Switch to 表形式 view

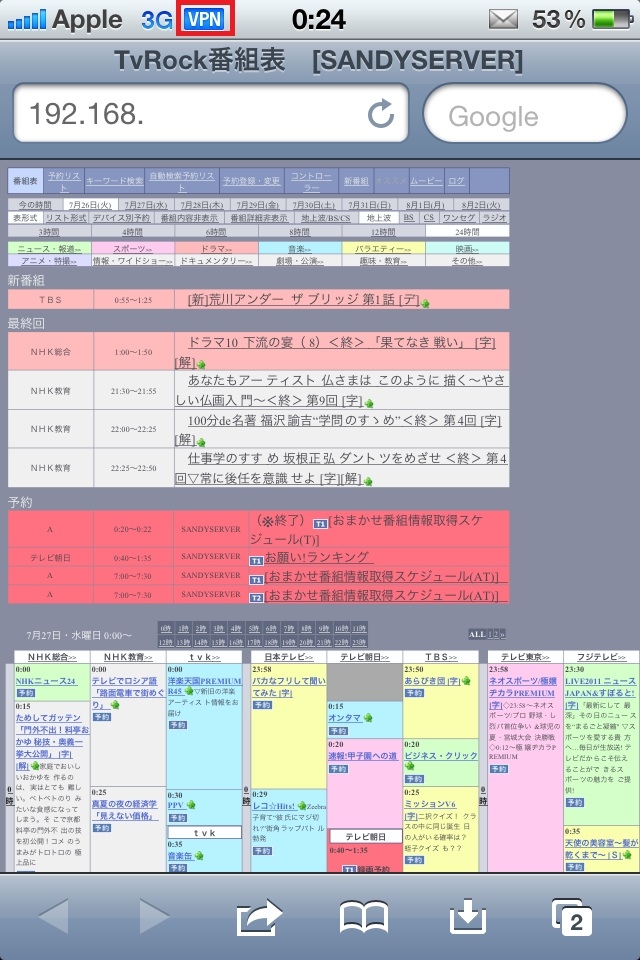25,218
